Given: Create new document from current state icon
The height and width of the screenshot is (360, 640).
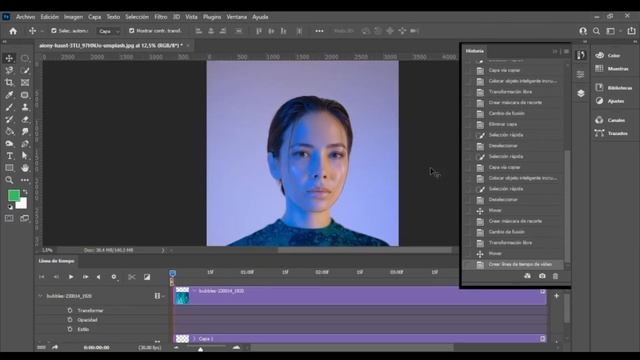Looking at the screenshot, I should [x=527, y=276].
